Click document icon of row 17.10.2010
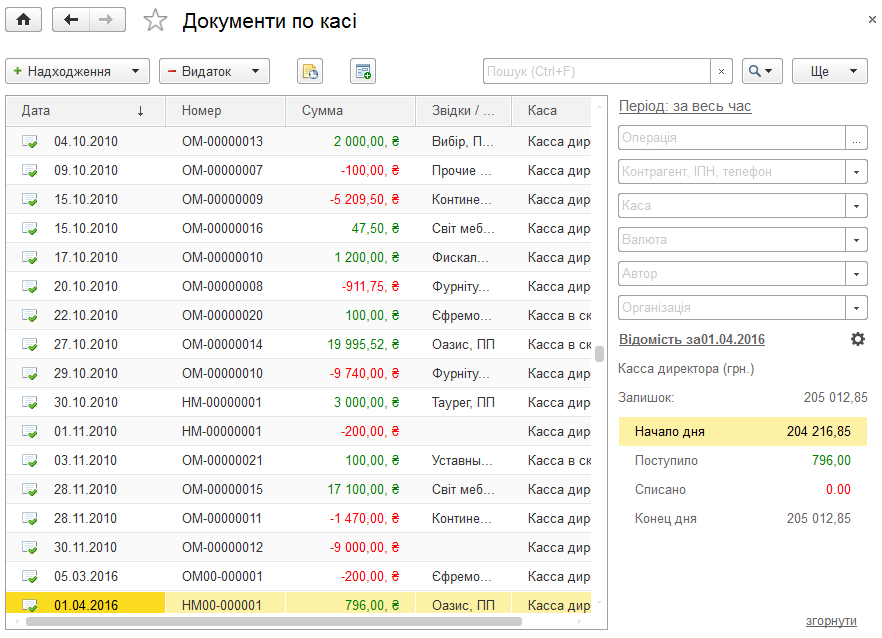This screenshot has height=638, width=882. pos(30,257)
